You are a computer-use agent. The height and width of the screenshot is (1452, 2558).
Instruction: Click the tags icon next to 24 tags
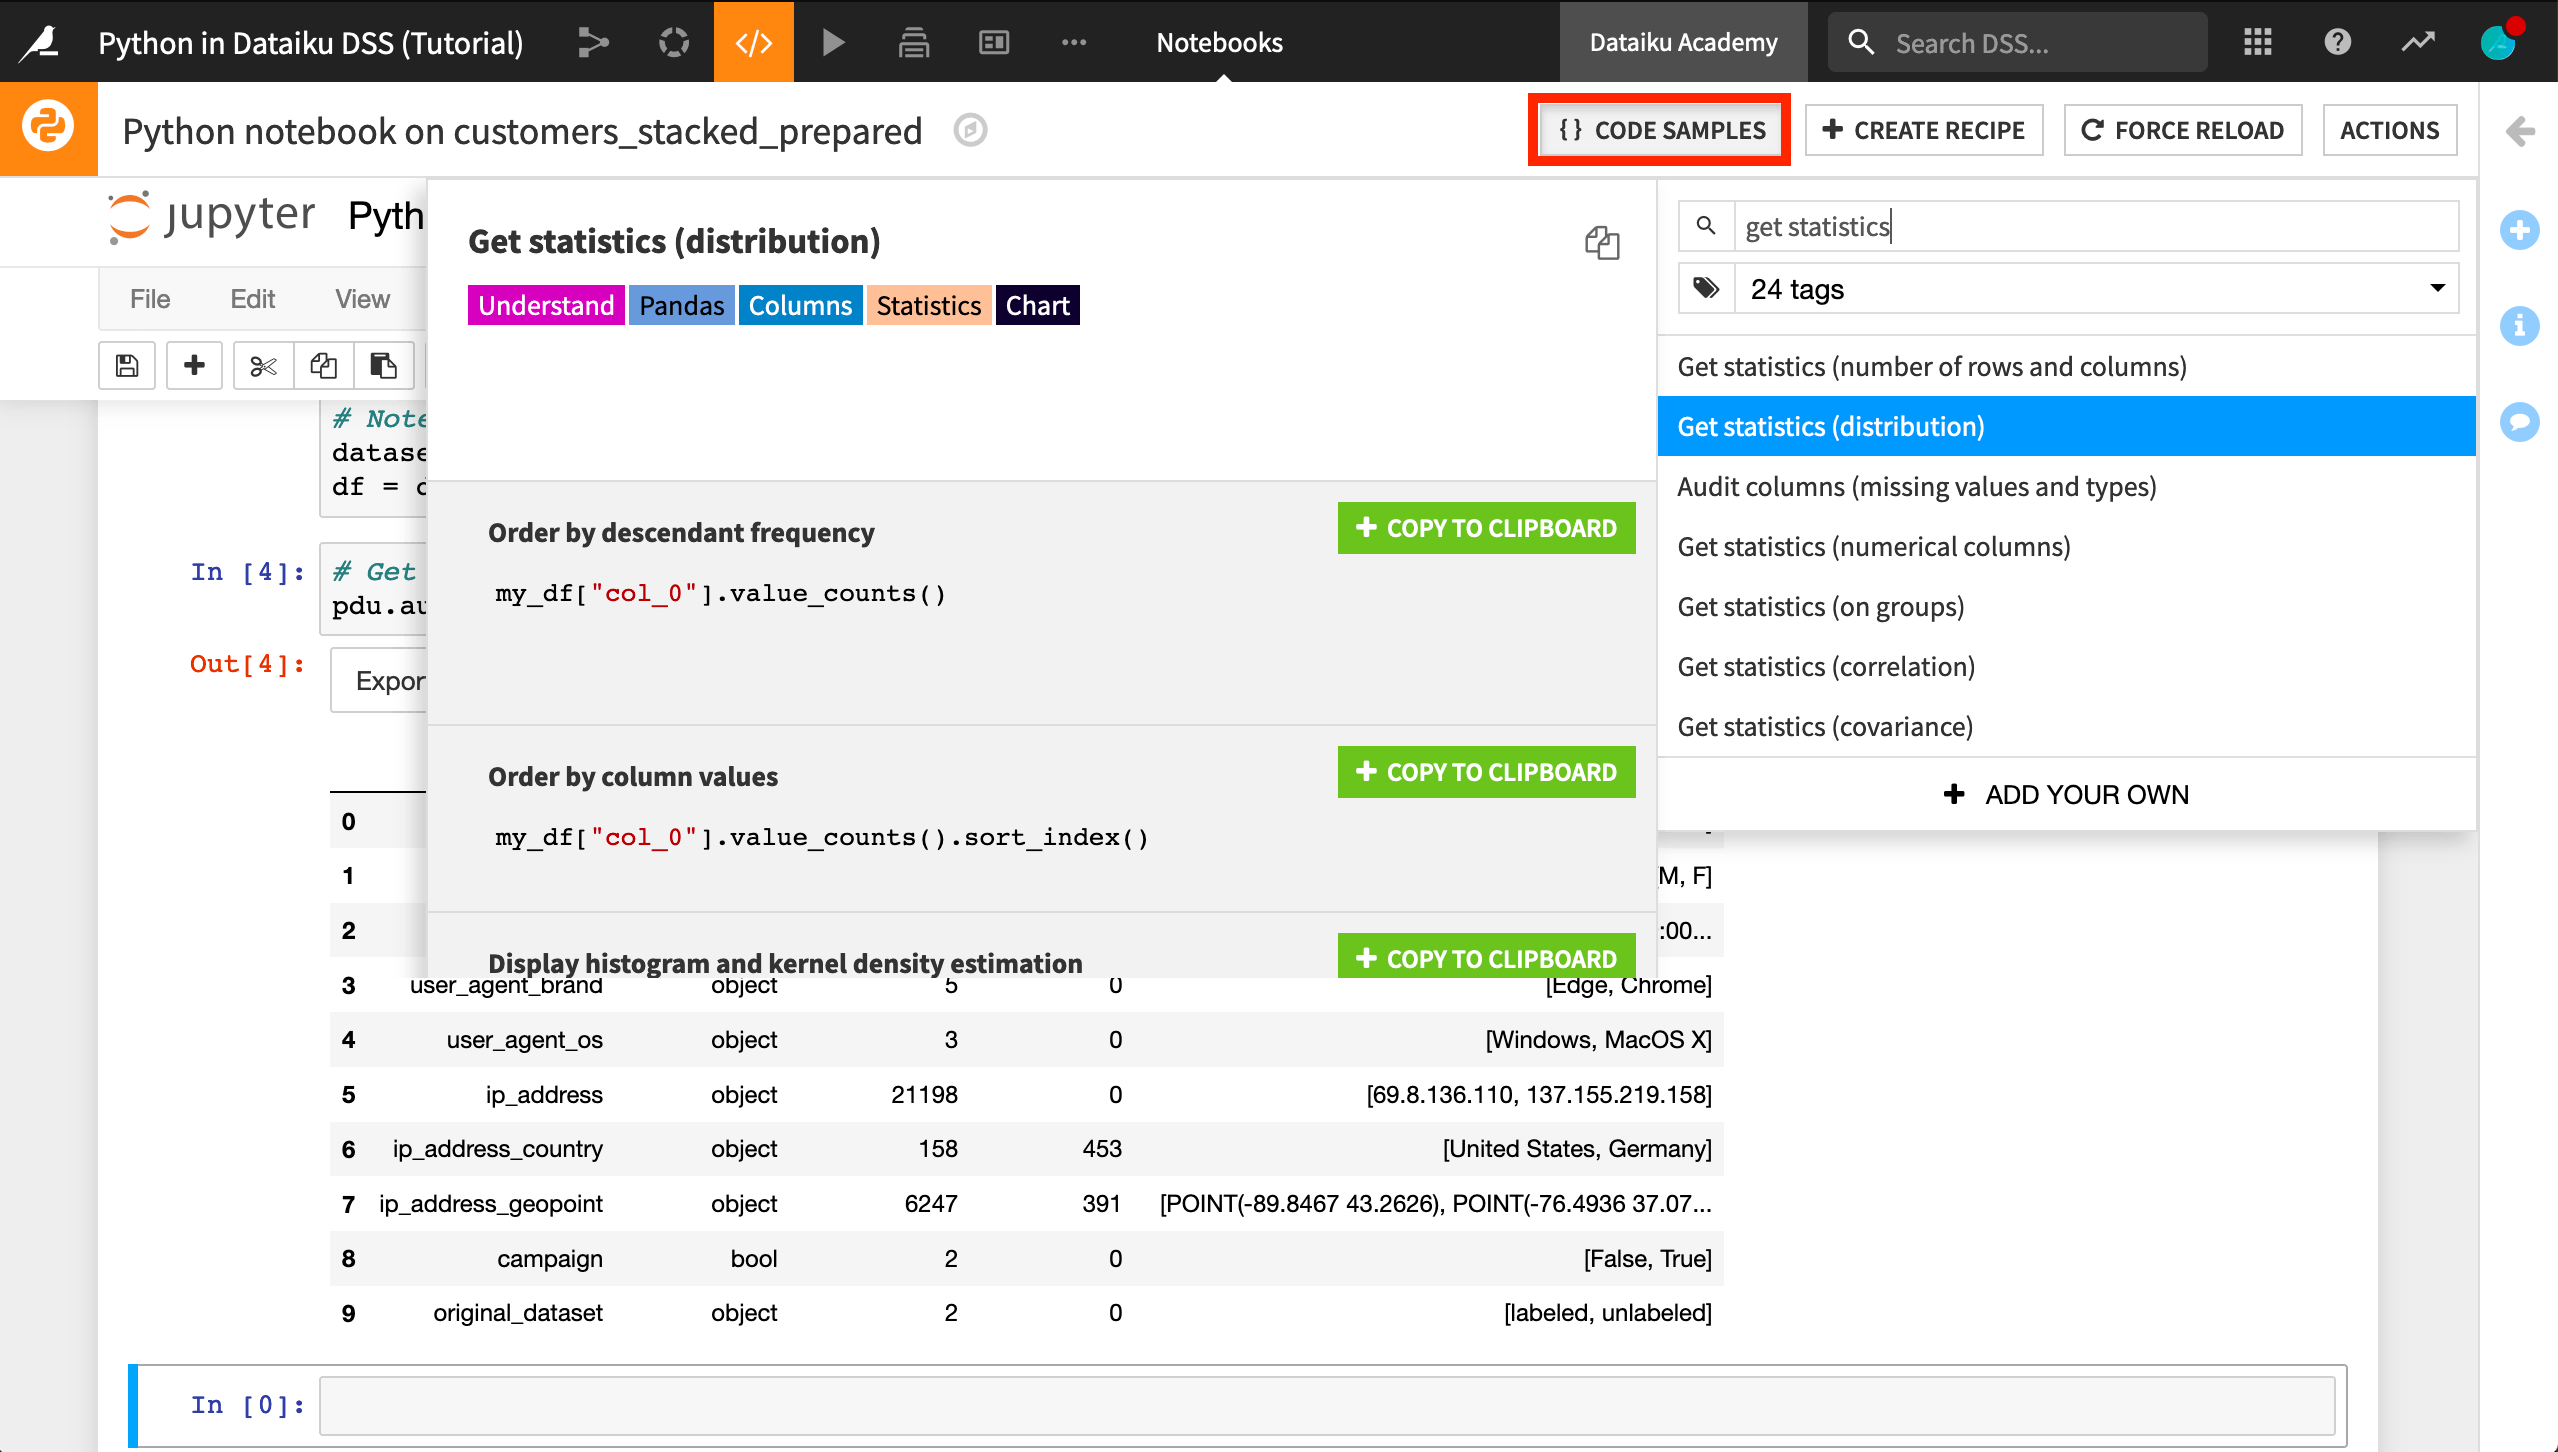pos(1706,289)
